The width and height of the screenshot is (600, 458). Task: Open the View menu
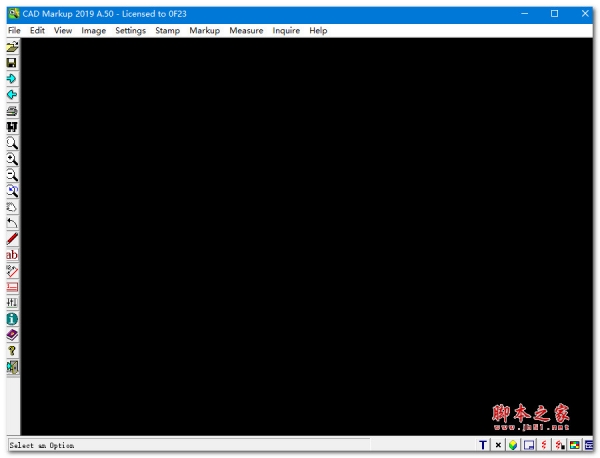[x=63, y=31]
